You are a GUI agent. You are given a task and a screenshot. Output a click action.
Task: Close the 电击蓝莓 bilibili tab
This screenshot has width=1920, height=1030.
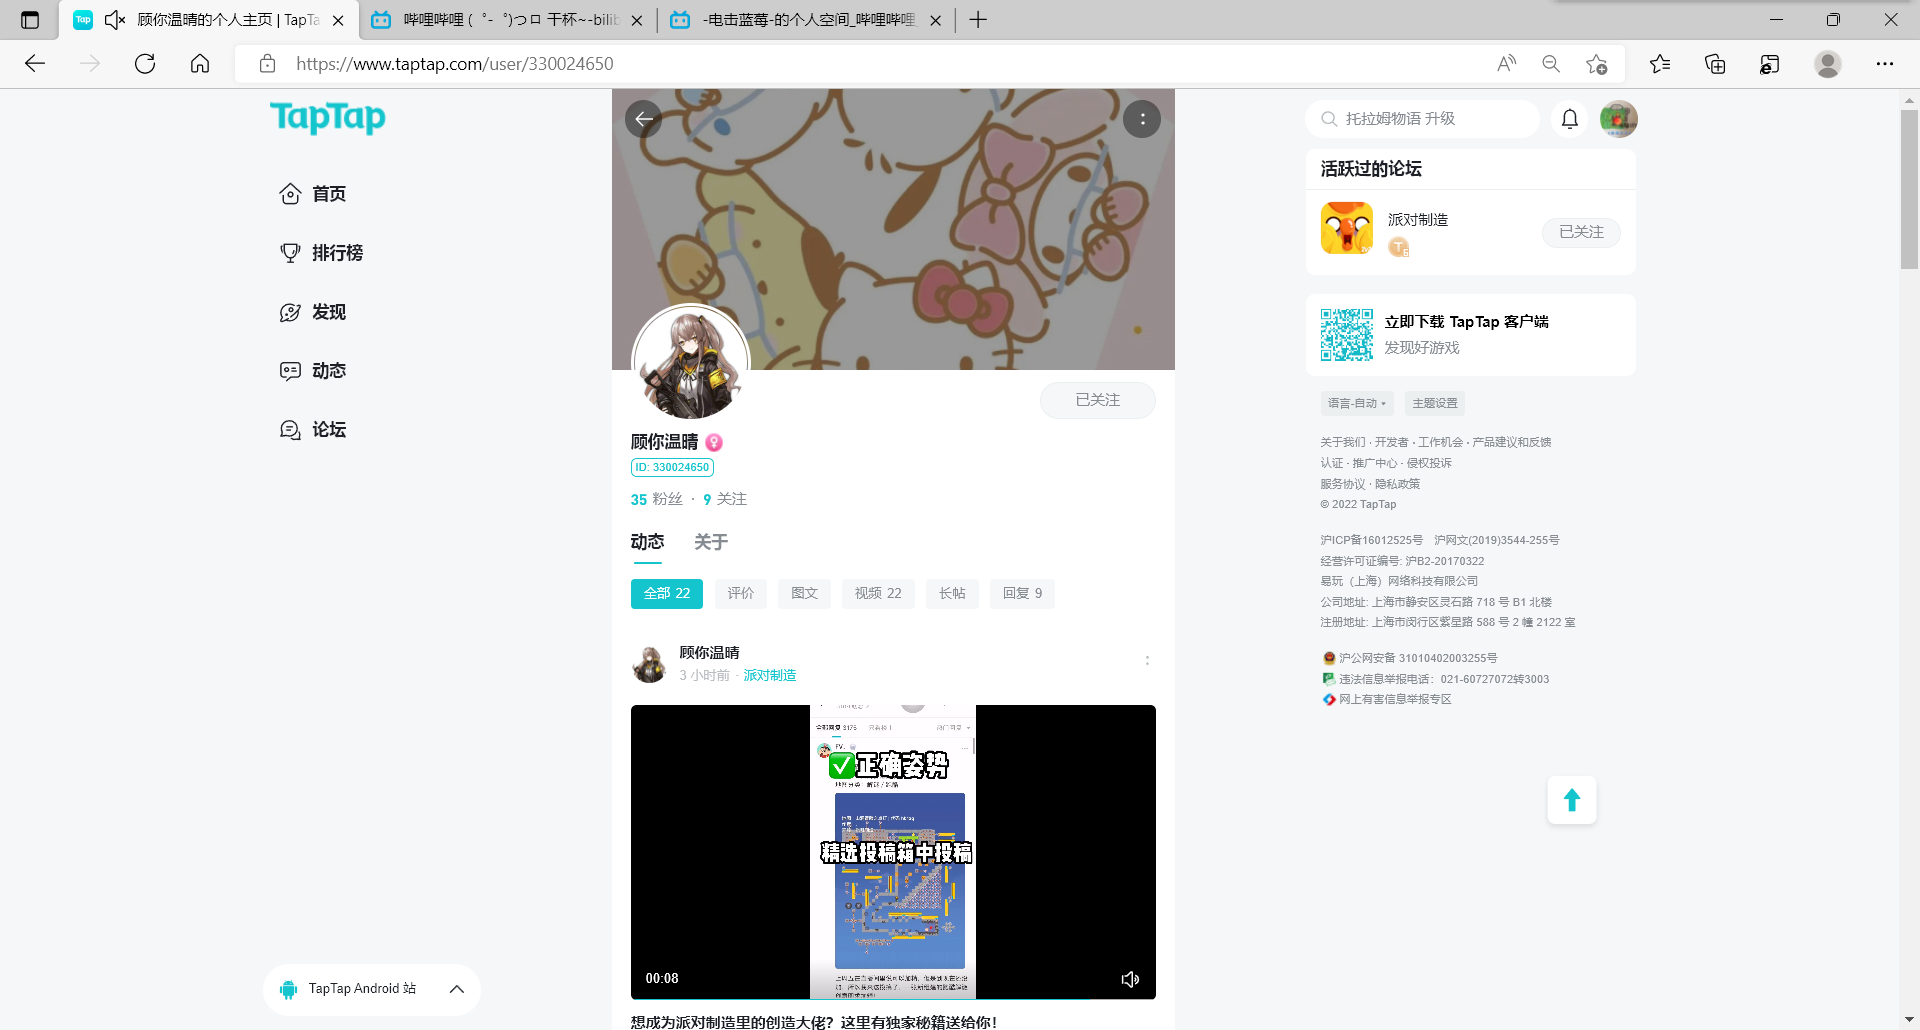point(935,20)
